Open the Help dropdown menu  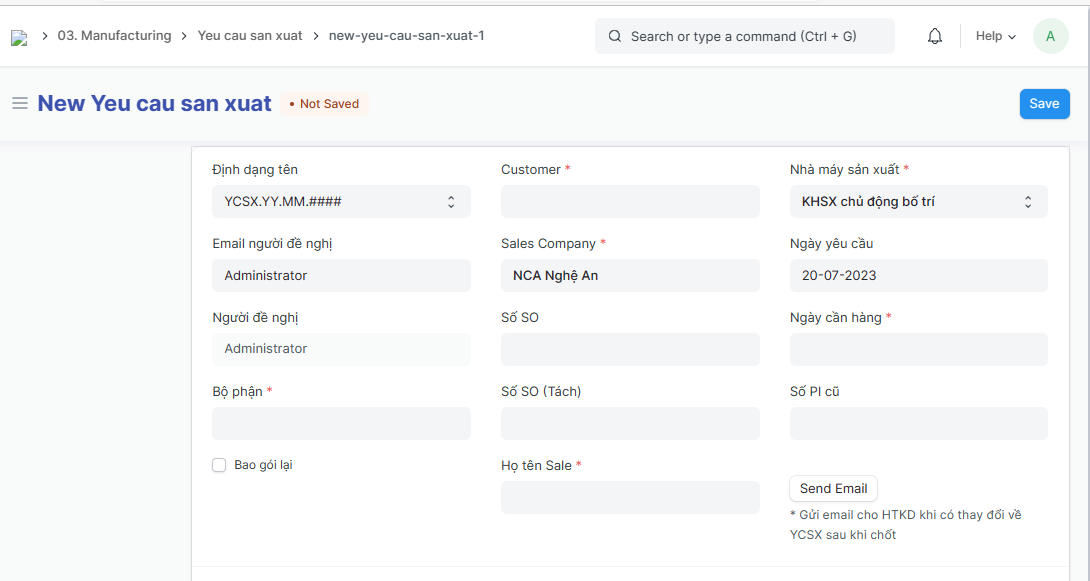[x=995, y=36]
